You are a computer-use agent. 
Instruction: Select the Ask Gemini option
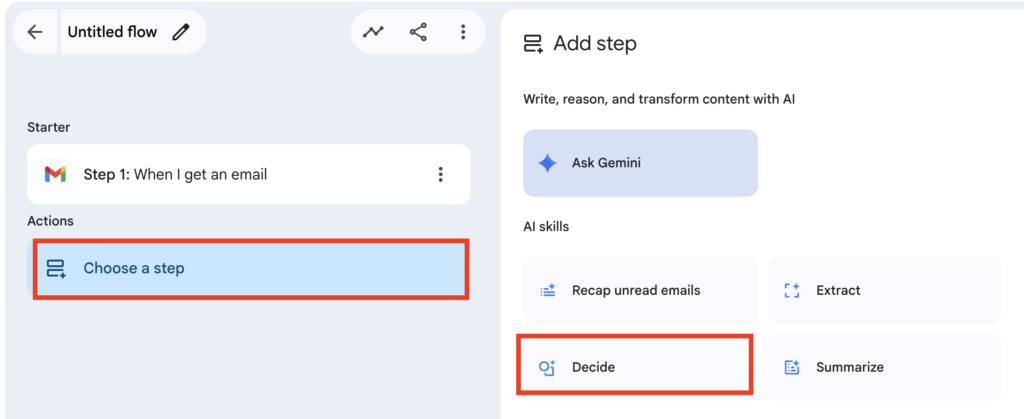640,163
